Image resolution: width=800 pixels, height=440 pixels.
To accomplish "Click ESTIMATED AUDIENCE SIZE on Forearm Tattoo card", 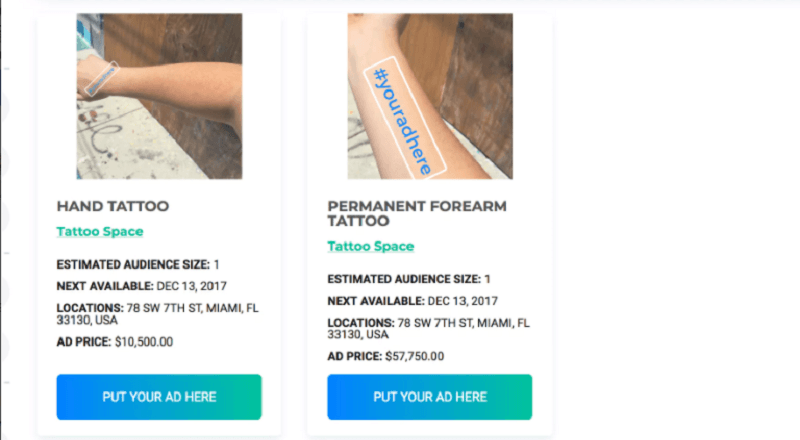I will [x=404, y=279].
